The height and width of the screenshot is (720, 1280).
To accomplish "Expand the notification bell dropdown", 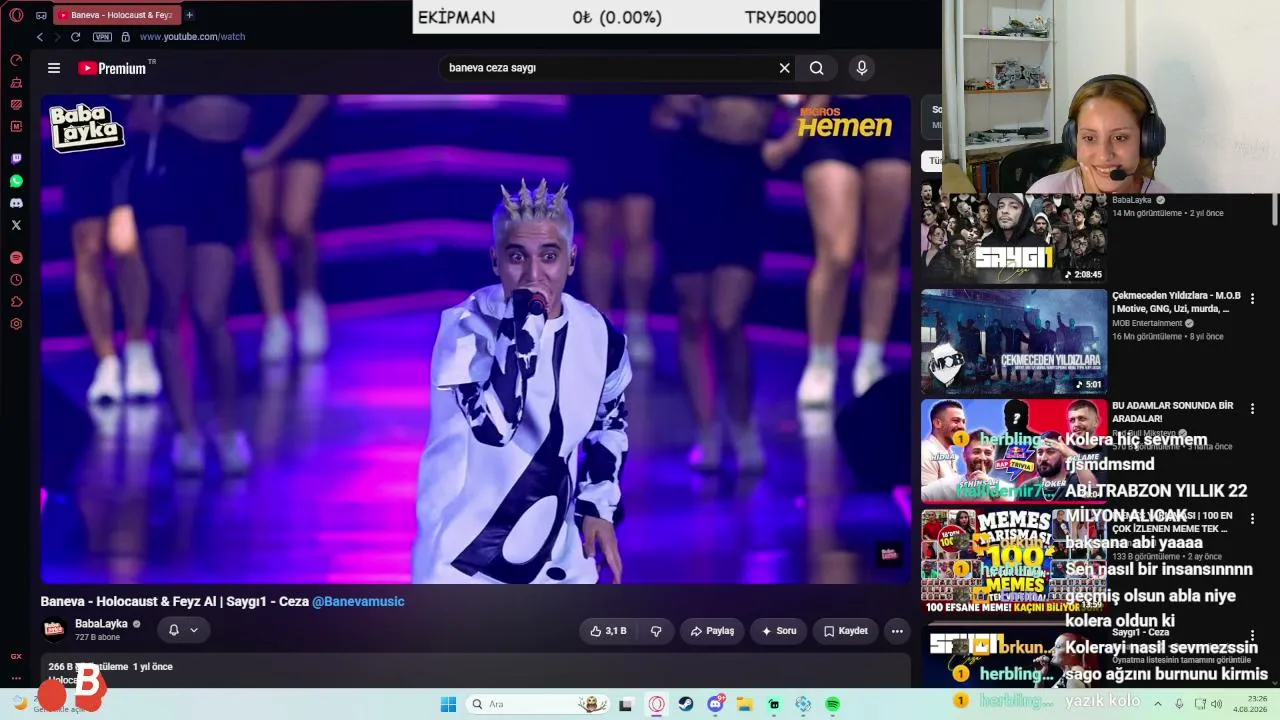I will [183, 630].
